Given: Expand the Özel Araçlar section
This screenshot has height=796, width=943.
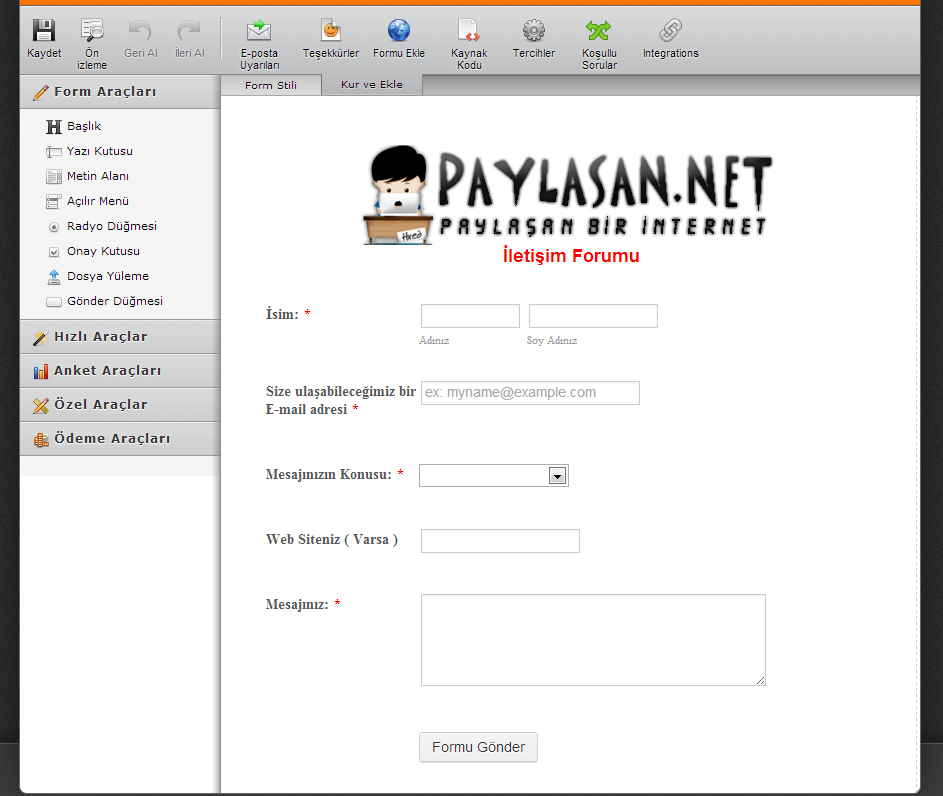Looking at the screenshot, I should pyautogui.click(x=120, y=405).
